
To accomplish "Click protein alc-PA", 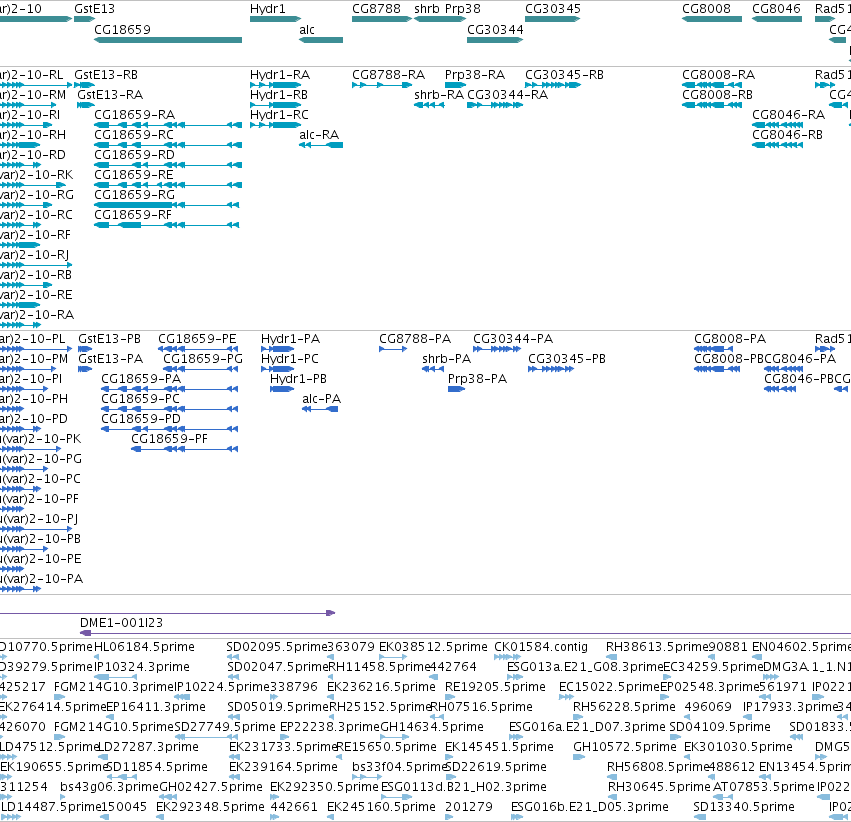I will tap(322, 399).
